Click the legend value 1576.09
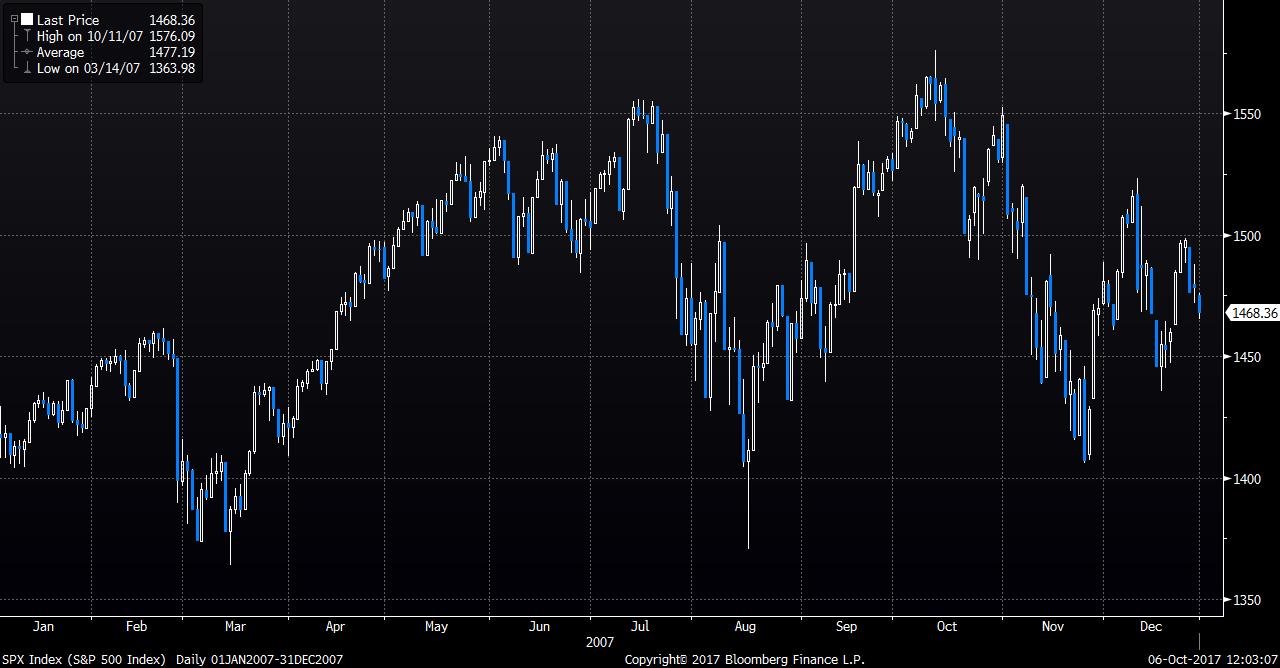Screen dimensions: 1280x668 172,36
